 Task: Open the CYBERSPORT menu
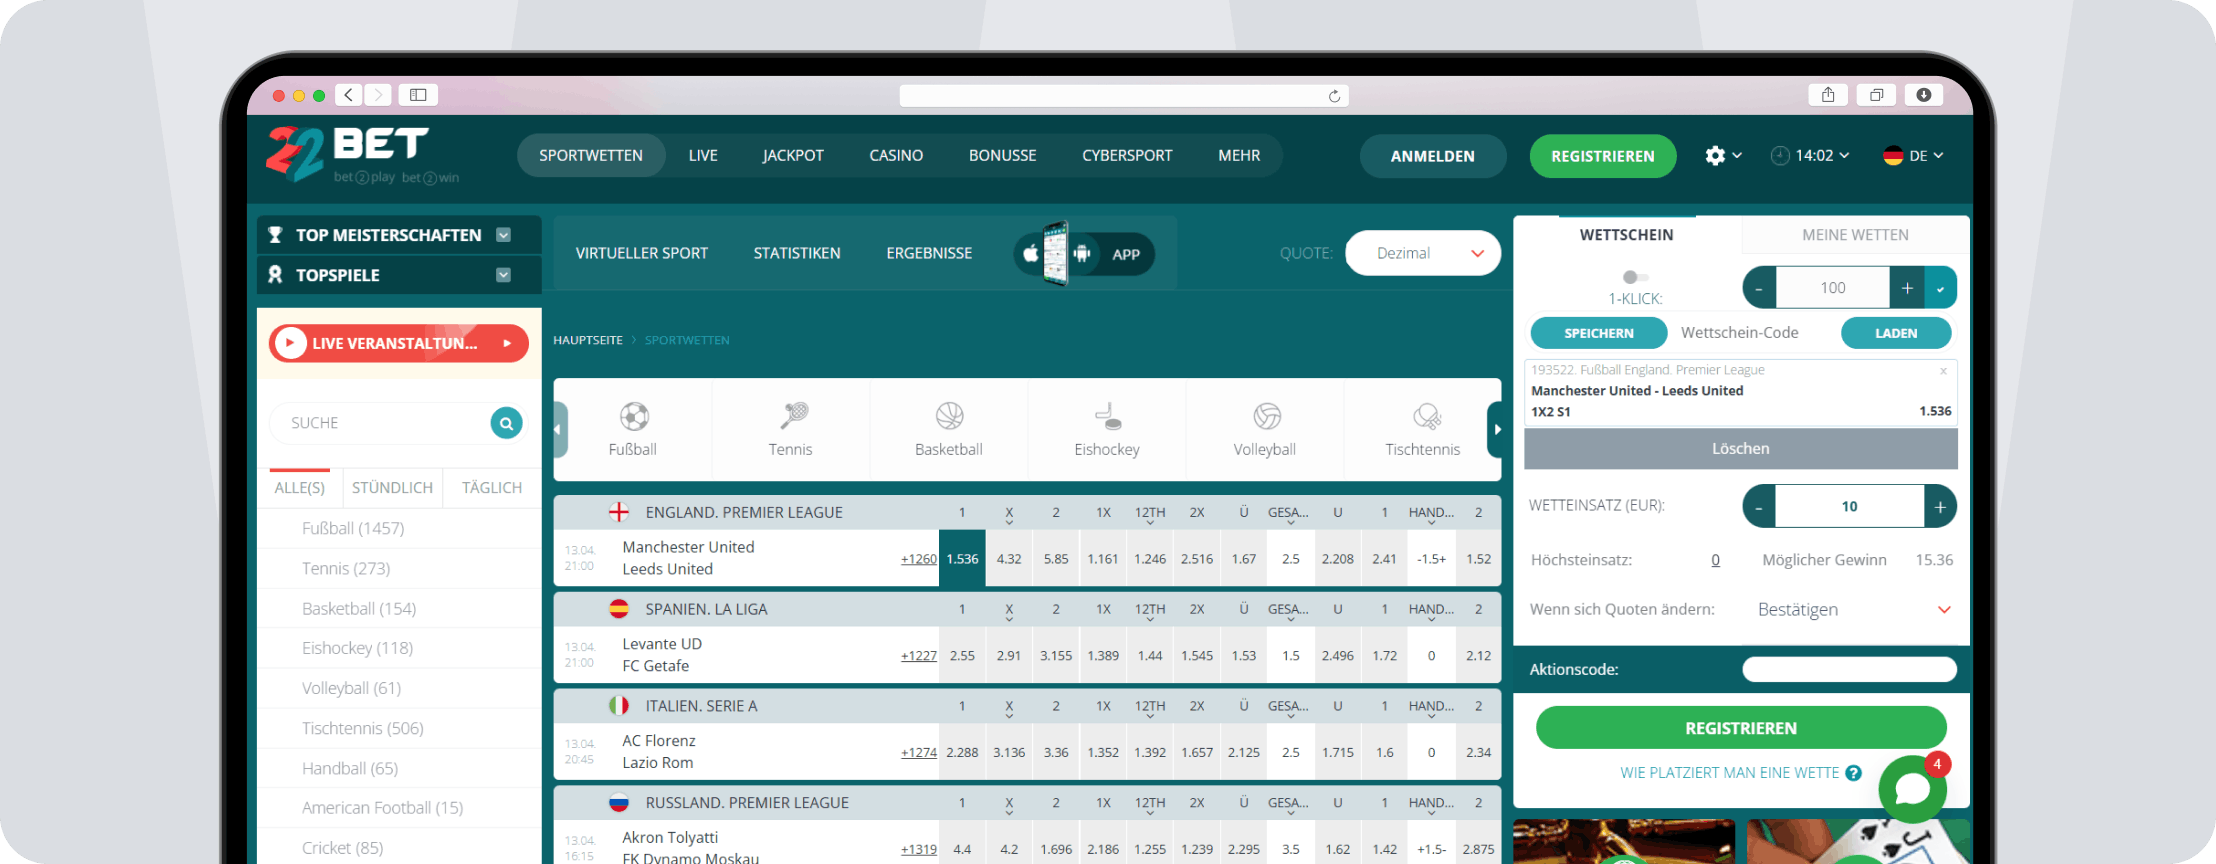click(x=1127, y=156)
